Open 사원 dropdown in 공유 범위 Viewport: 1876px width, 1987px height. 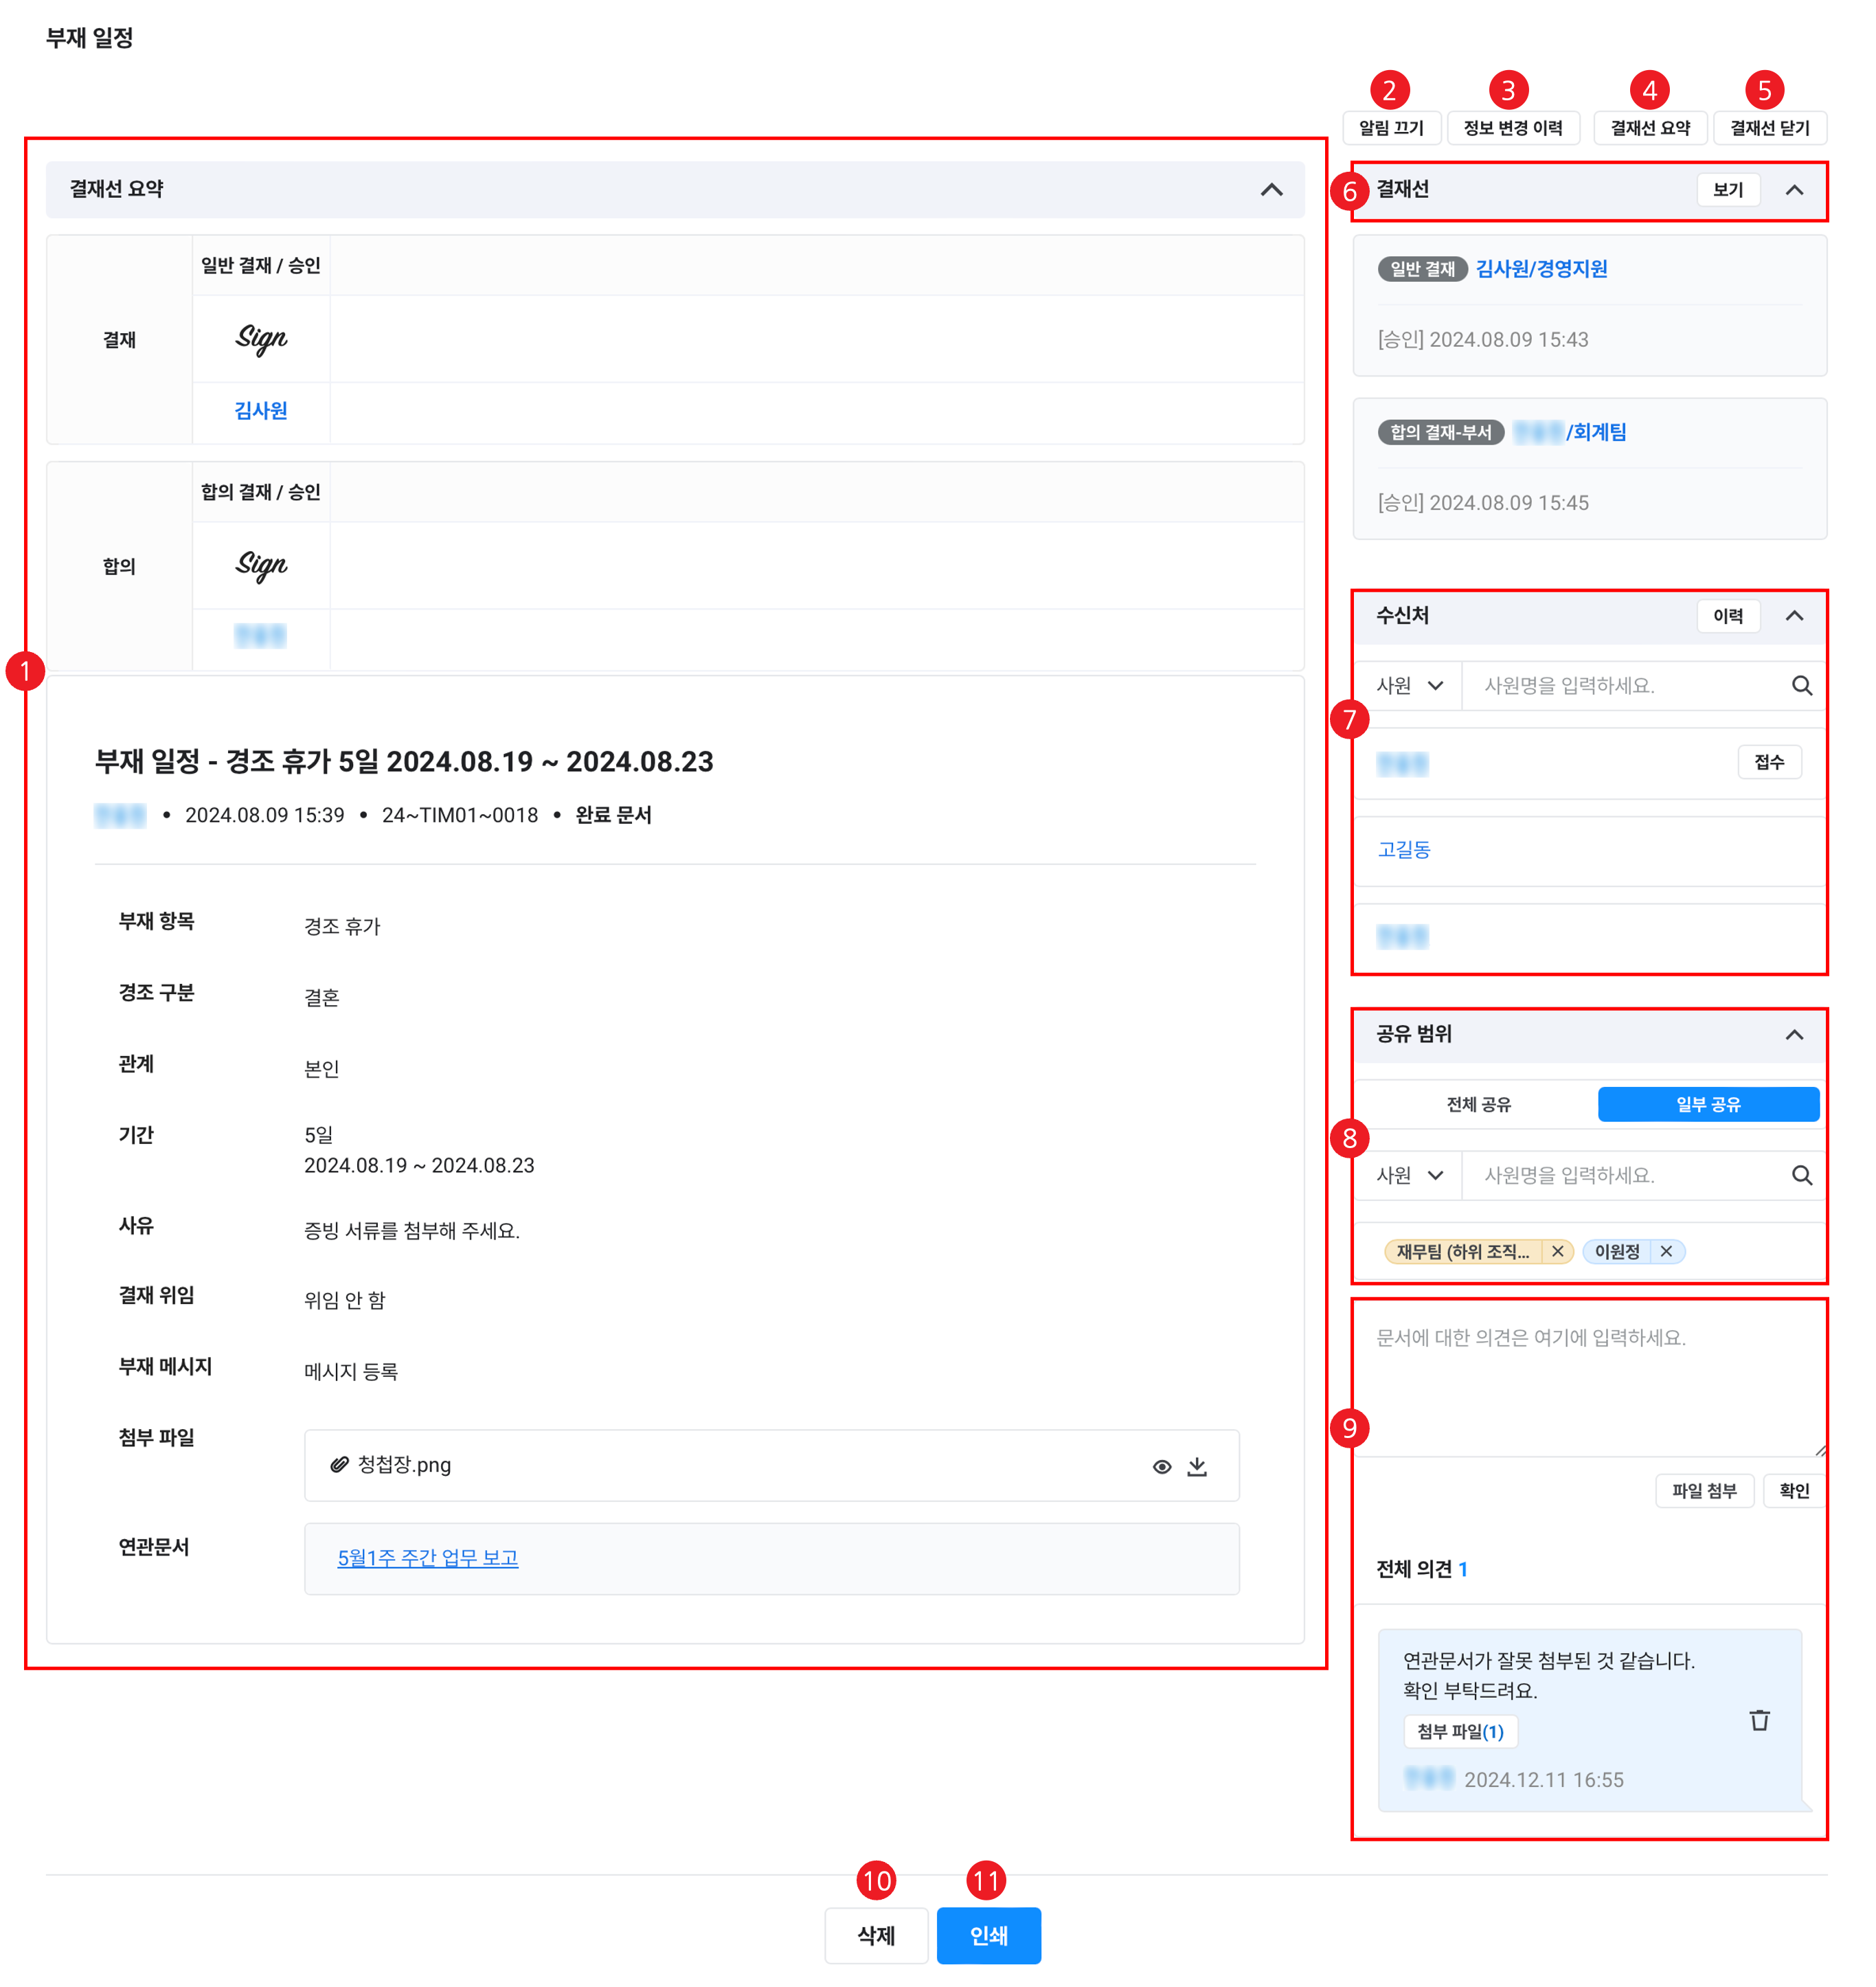[x=1409, y=1175]
